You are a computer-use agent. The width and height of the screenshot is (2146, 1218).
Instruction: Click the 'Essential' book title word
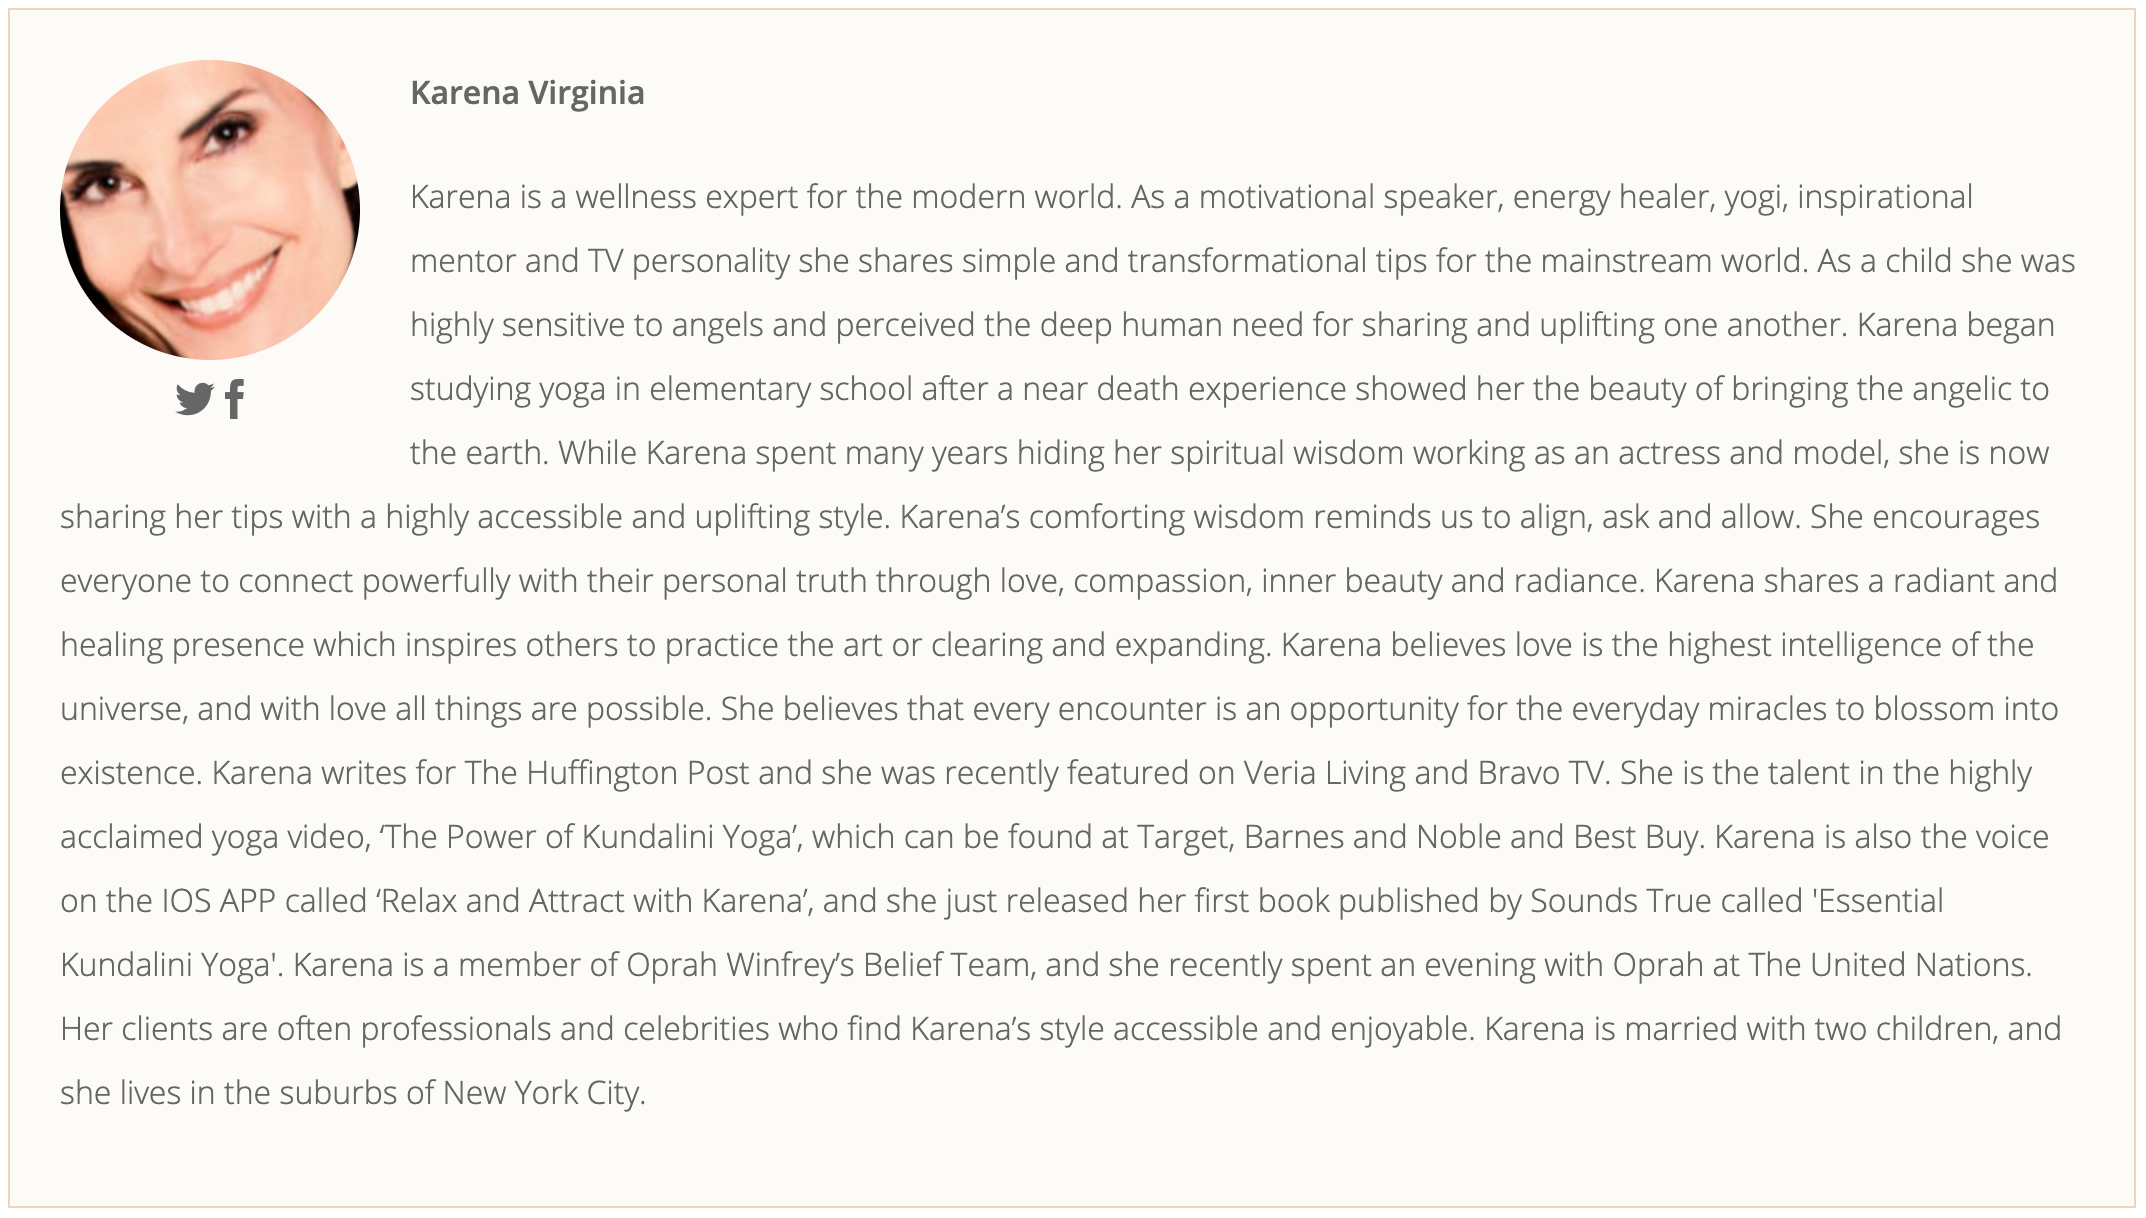(1879, 901)
